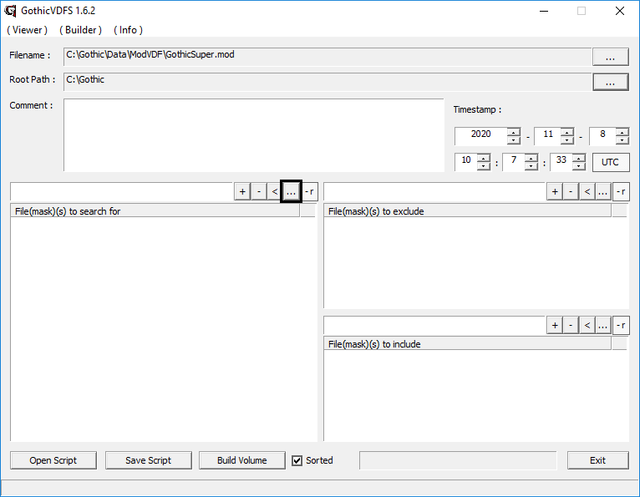Click the < button above exclude list
640x497 pixels.
[587, 191]
